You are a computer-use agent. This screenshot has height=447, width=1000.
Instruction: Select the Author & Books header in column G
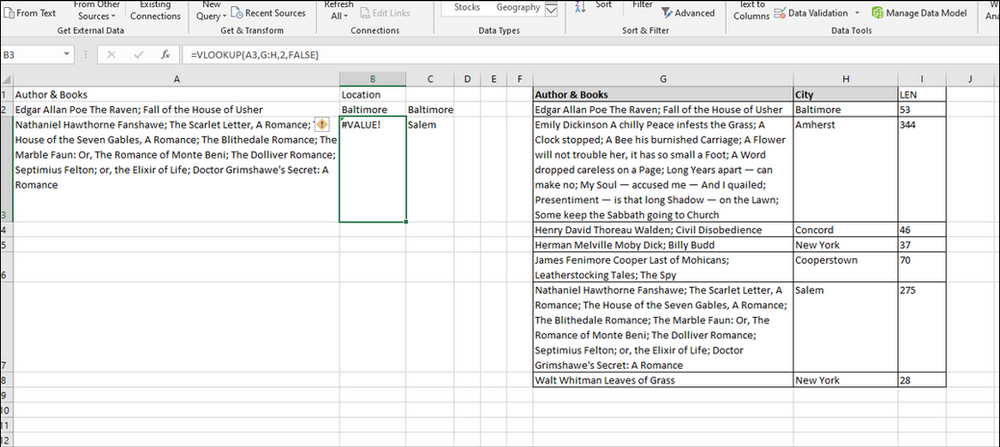coord(663,94)
